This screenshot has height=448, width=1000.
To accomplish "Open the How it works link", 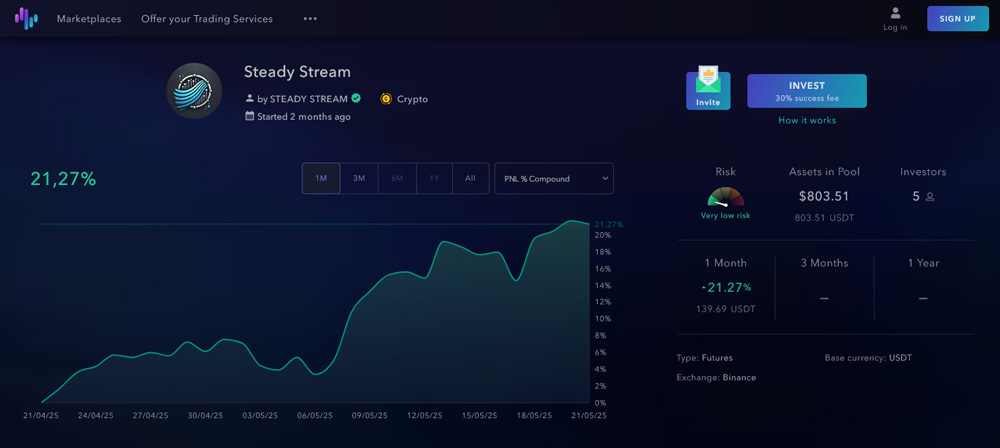I will coord(807,120).
